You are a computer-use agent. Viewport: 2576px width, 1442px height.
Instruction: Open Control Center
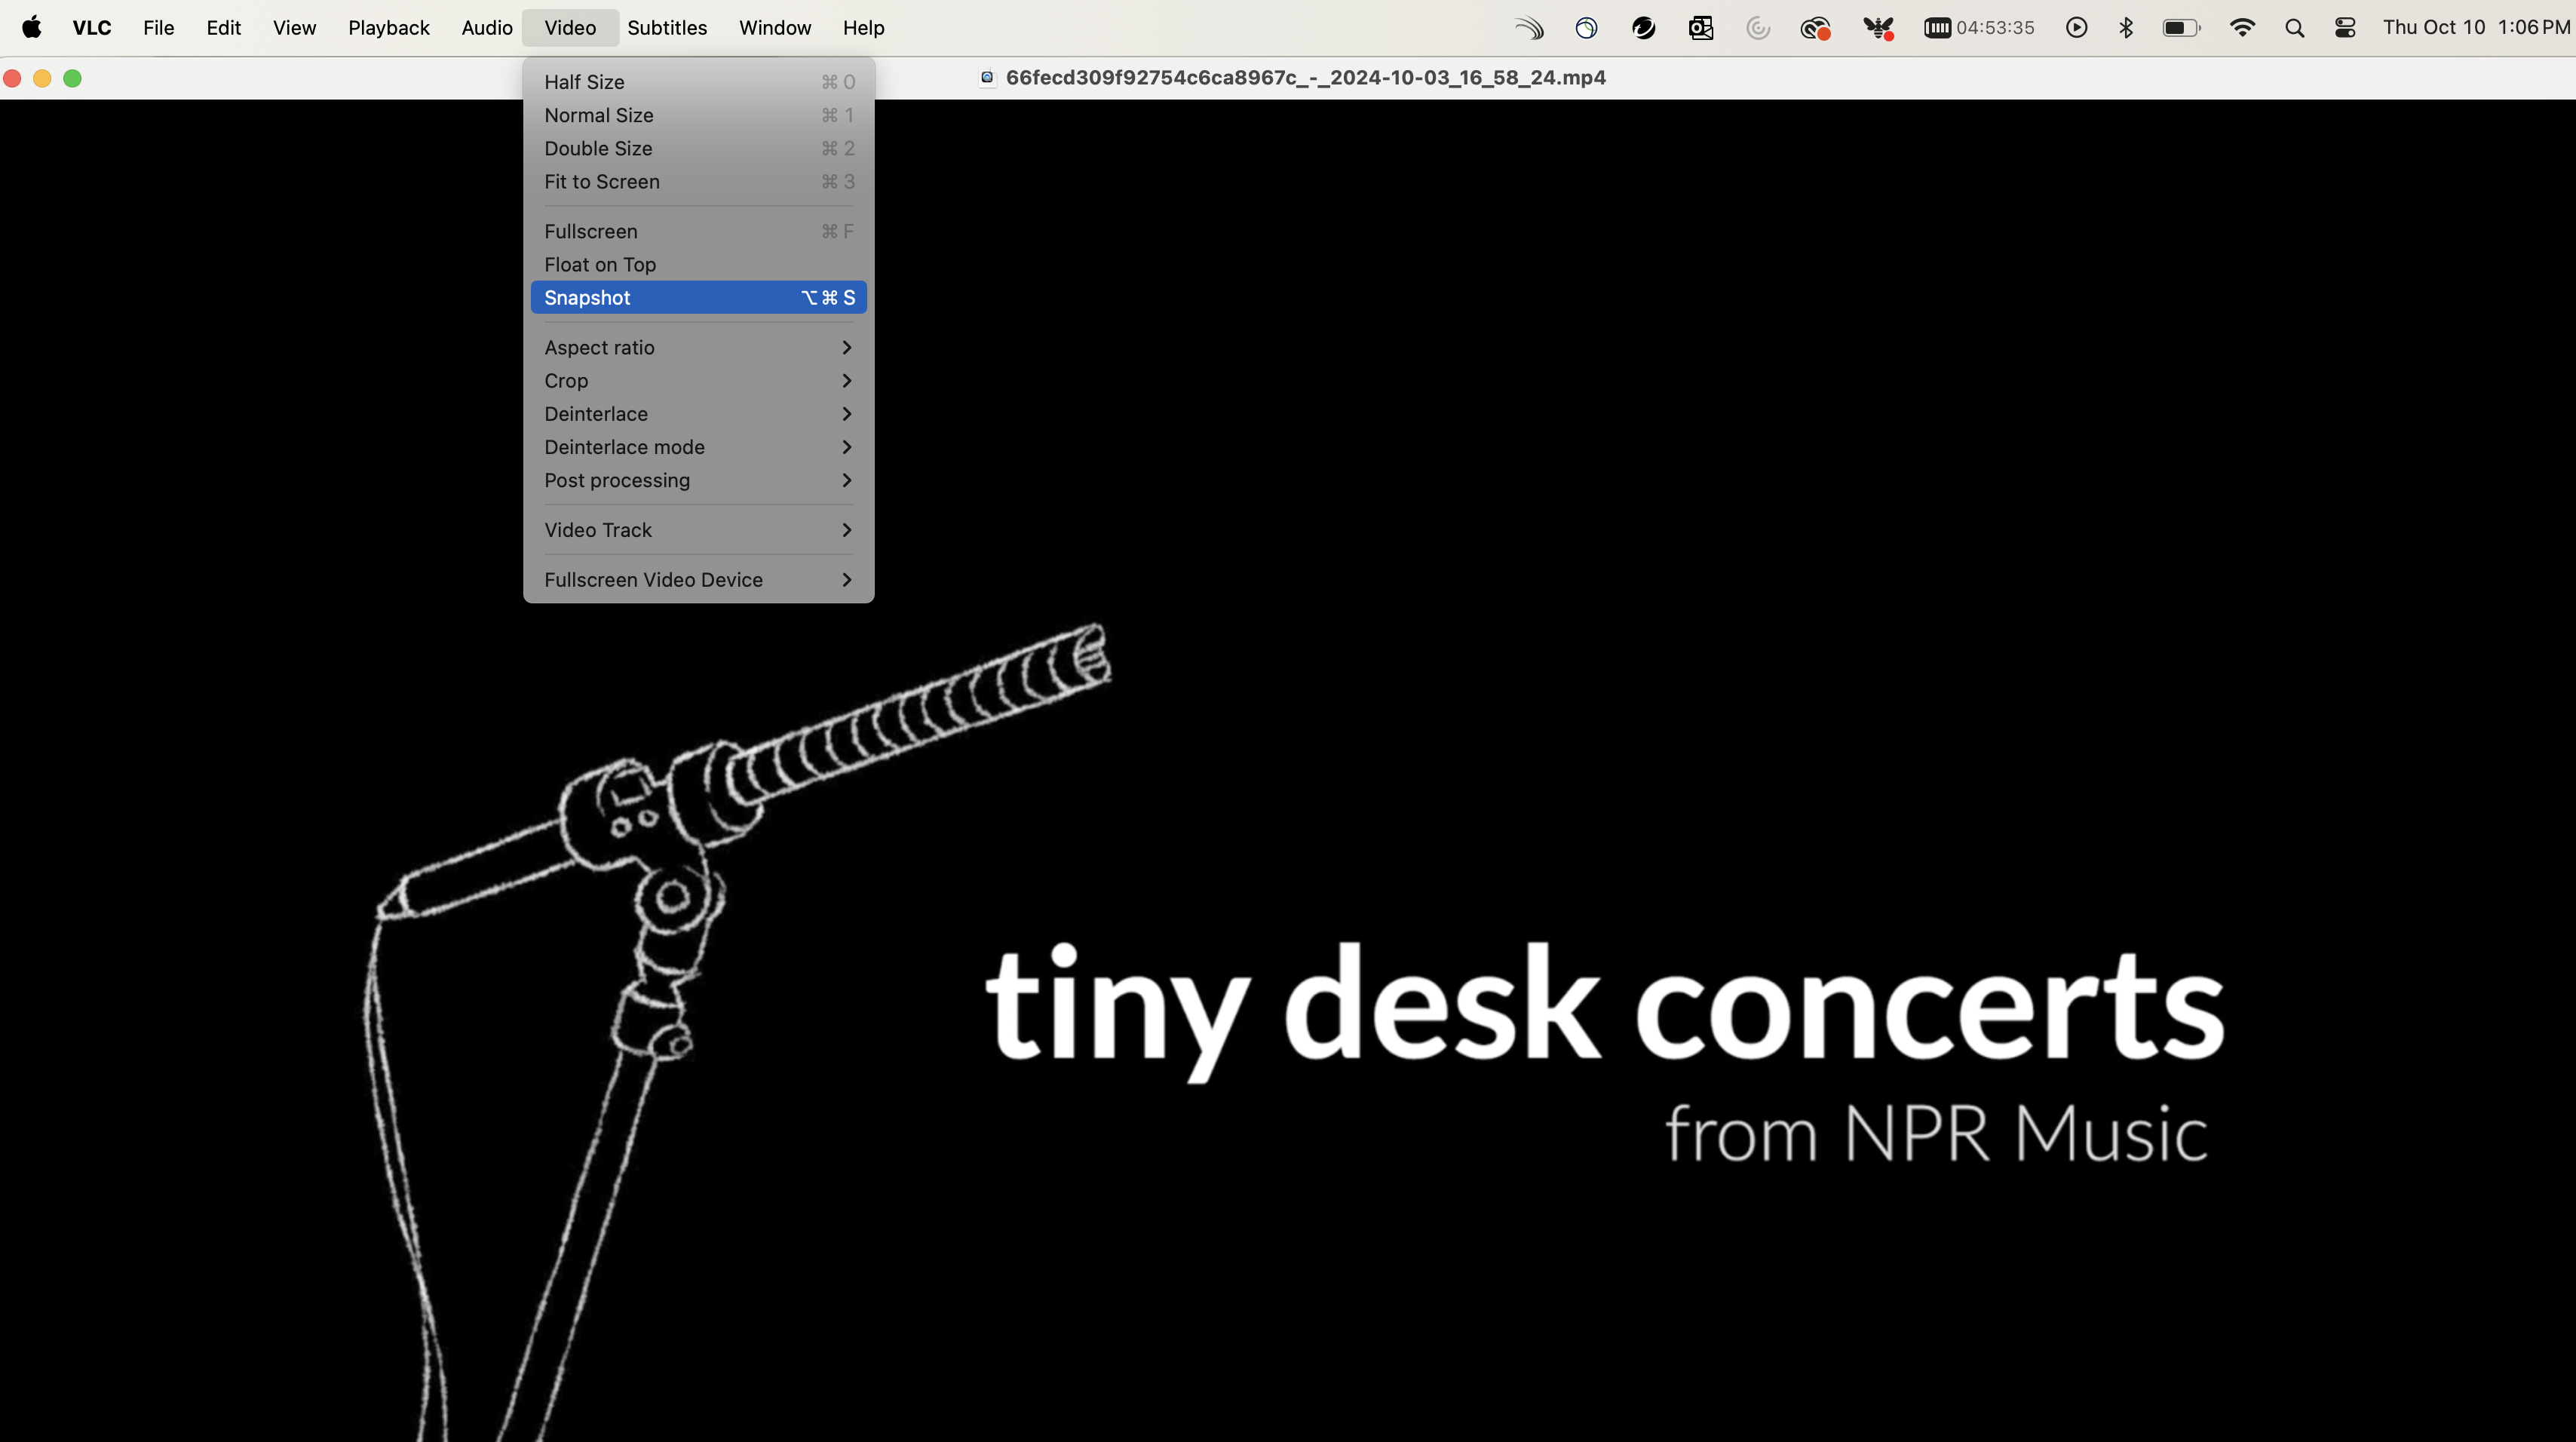tap(2345, 27)
